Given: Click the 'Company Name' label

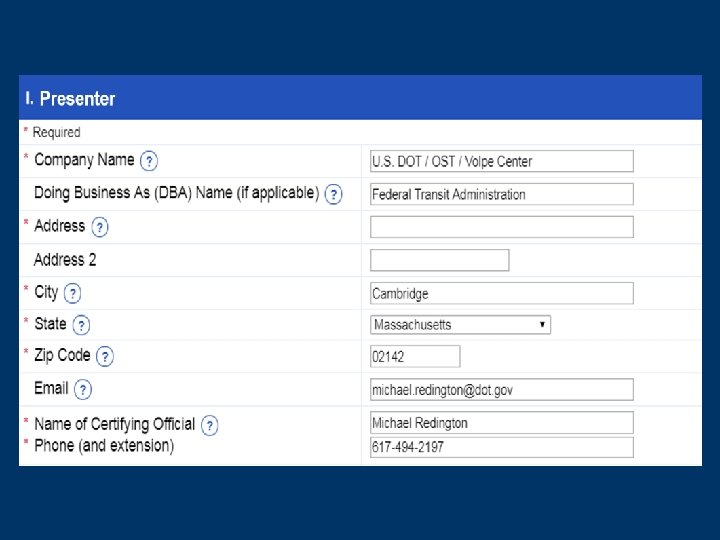Looking at the screenshot, I should point(84,160).
